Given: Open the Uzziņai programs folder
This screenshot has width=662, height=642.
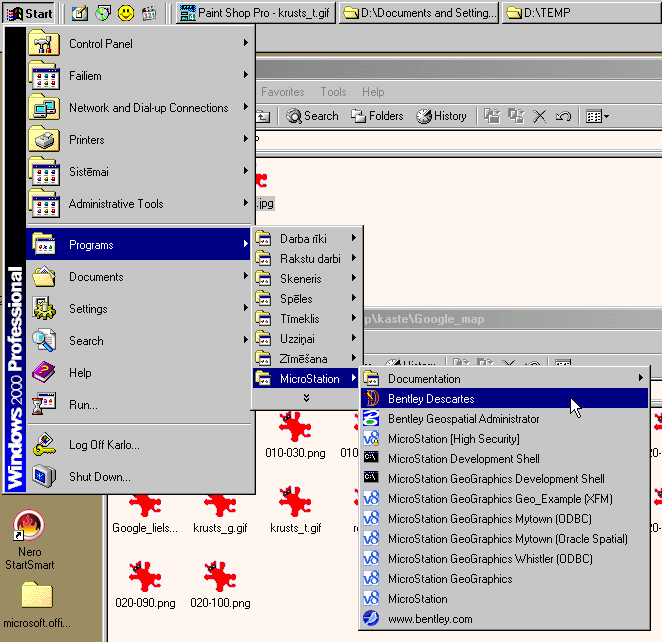Looking at the screenshot, I should 307,339.
